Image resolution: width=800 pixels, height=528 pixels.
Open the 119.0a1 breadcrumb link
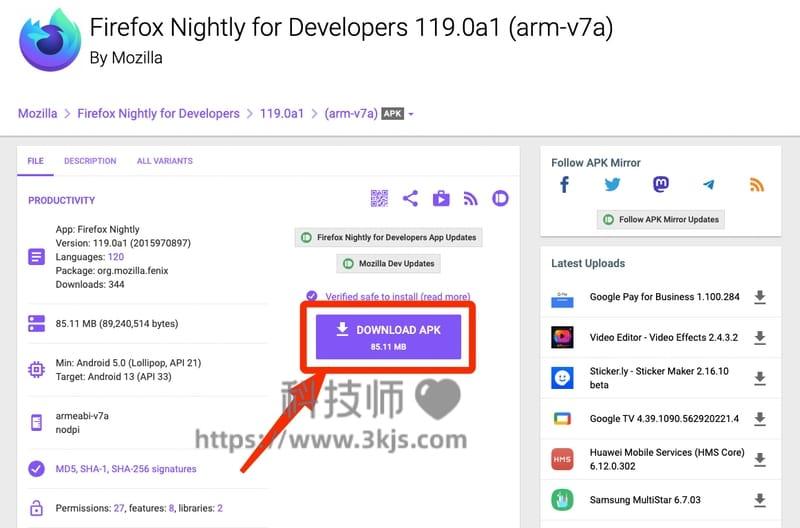tap(282, 113)
